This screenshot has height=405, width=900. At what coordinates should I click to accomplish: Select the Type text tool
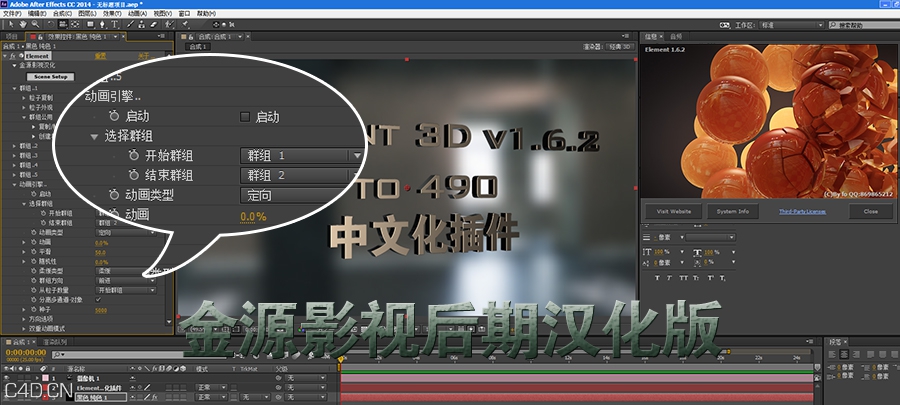tap(115, 25)
